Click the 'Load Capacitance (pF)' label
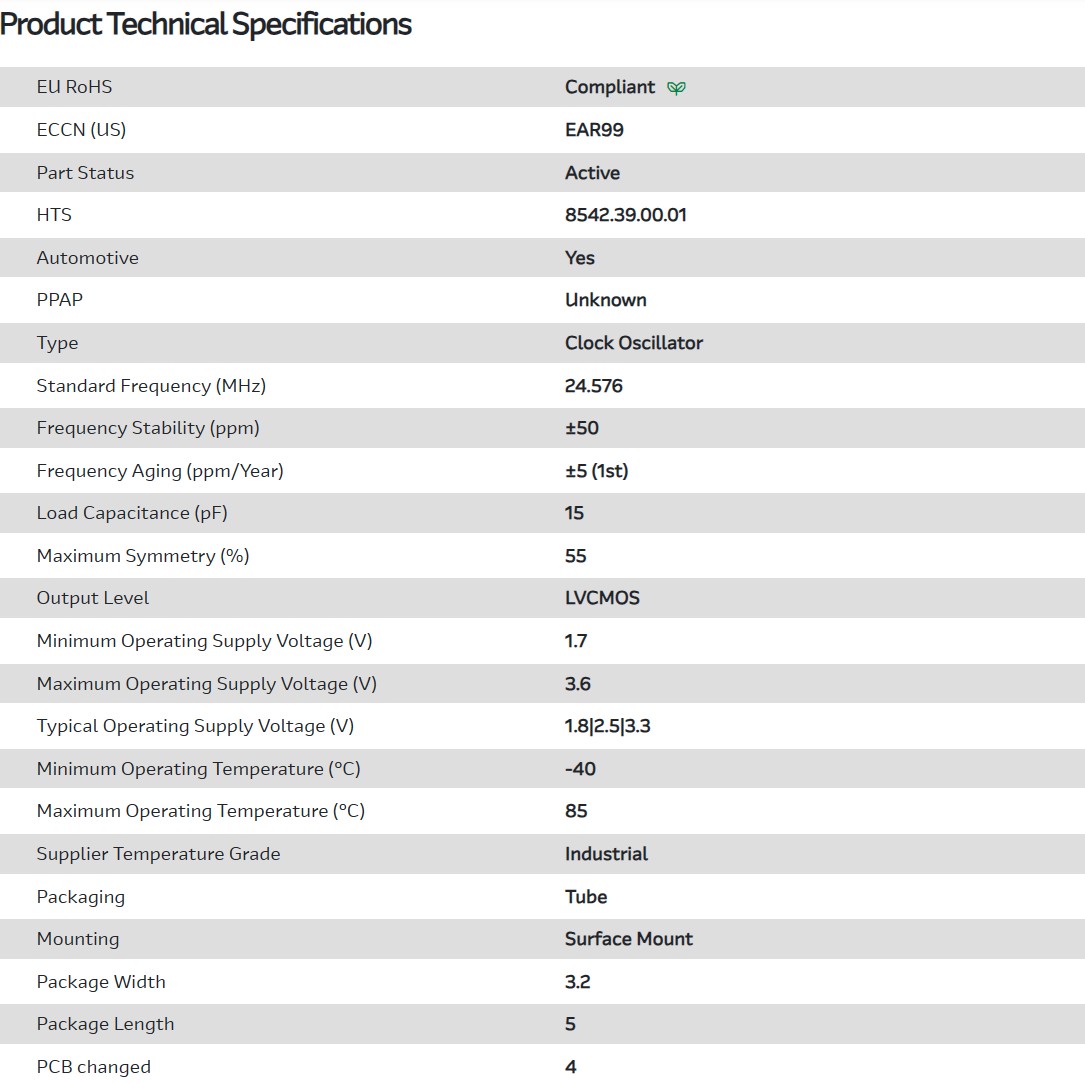The width and height of the screenshot is (1085, 1084). point(132,513)
